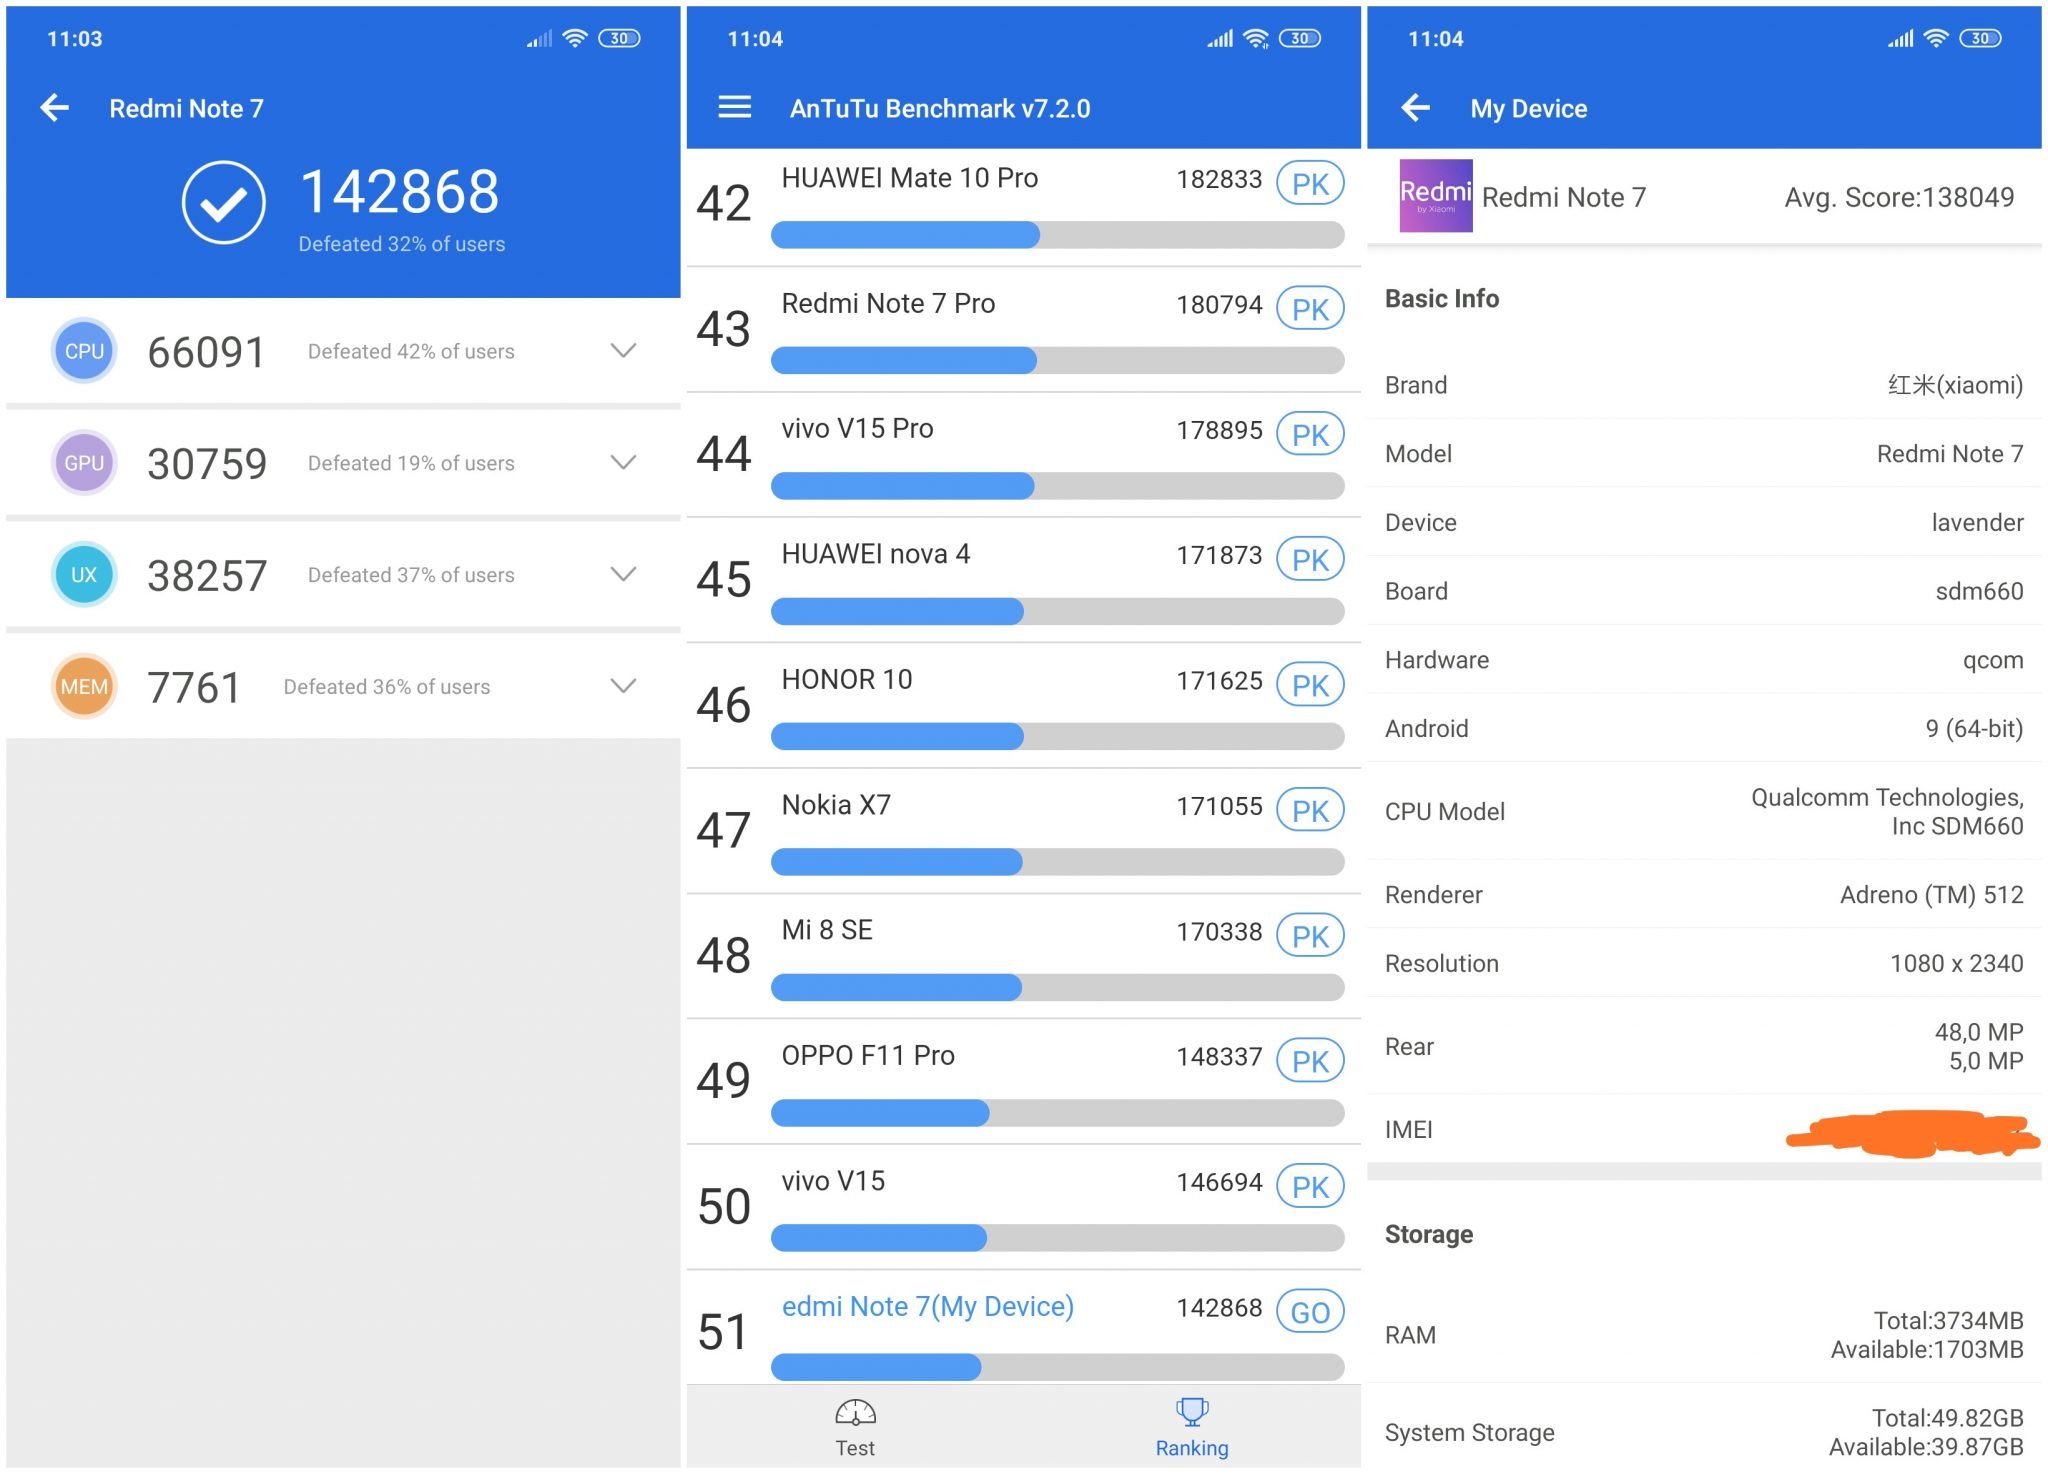Go back from Redmi Note 7 score screen
The width and height of the screenshot is (2048, 1474).
[55, 108]
